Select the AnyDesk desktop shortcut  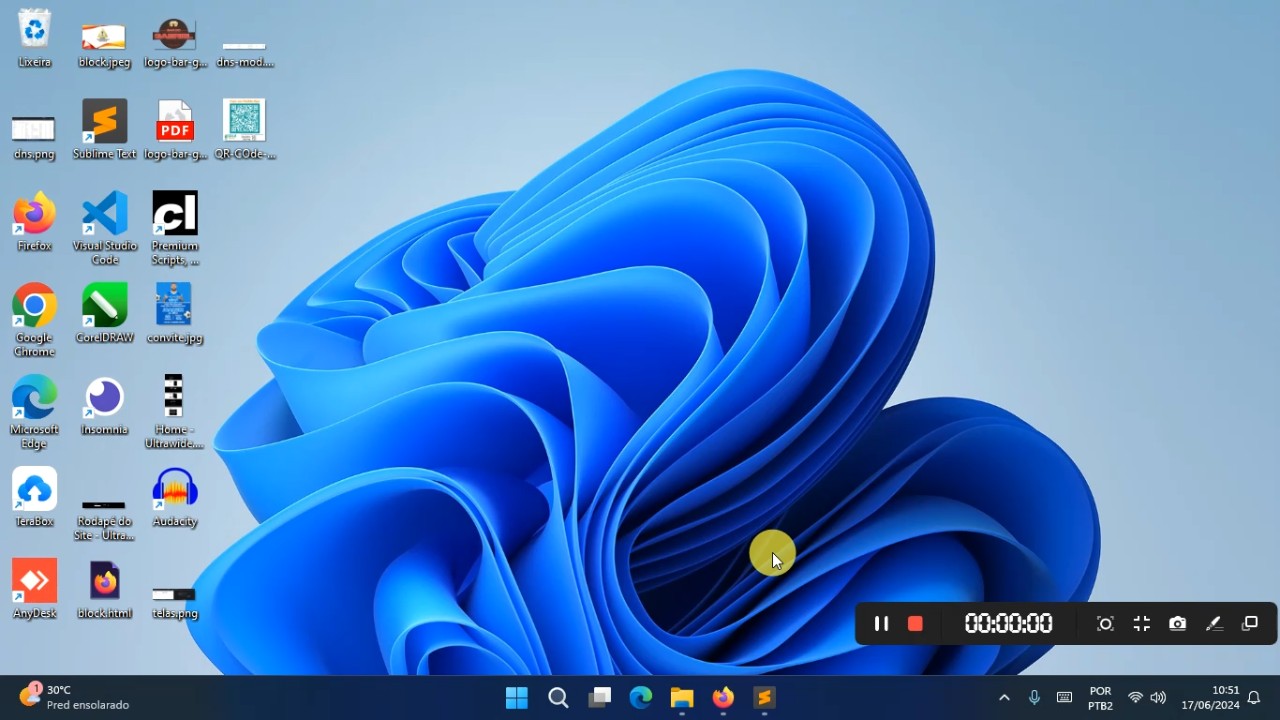coord(35,590)
